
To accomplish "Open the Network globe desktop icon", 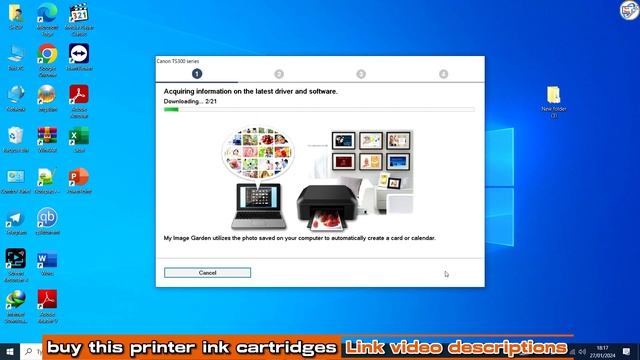I will [x=16, y=99].
